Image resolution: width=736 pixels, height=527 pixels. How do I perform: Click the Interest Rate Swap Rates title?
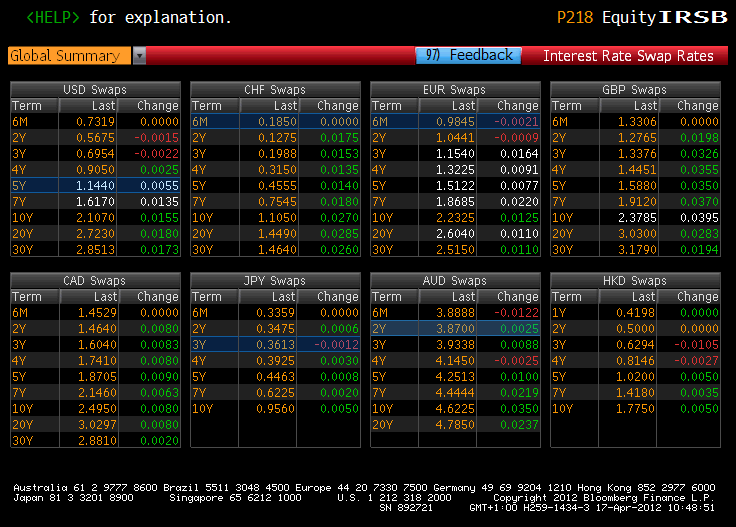[x=628, y=56]
